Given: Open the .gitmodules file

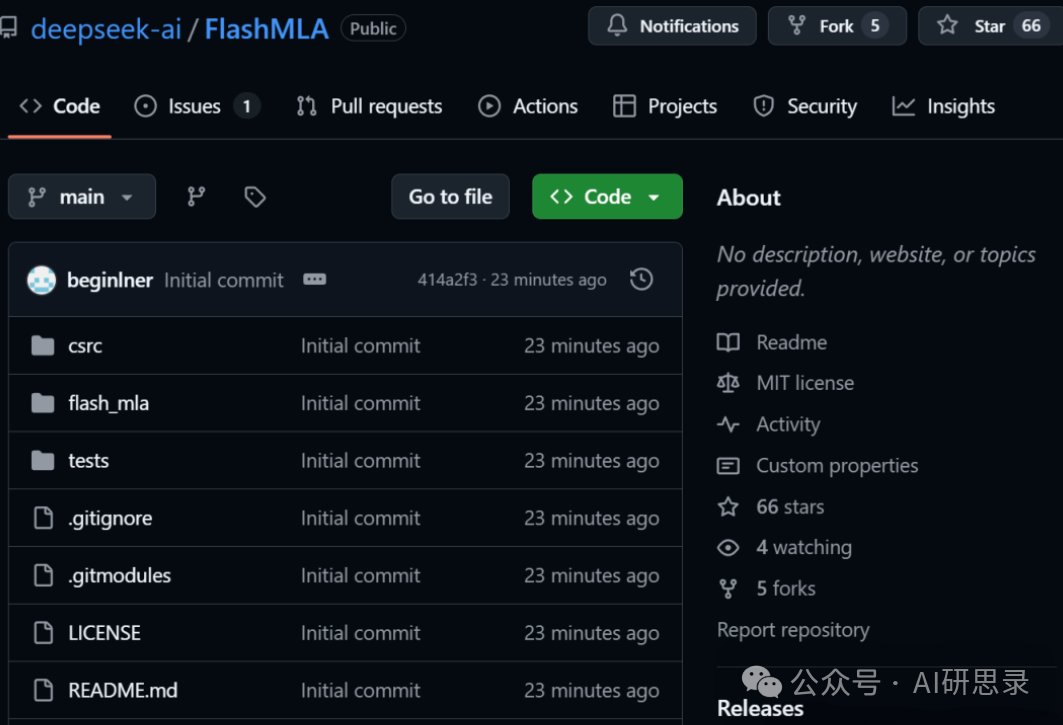Looking at the screenshot, I should (119, 576).
